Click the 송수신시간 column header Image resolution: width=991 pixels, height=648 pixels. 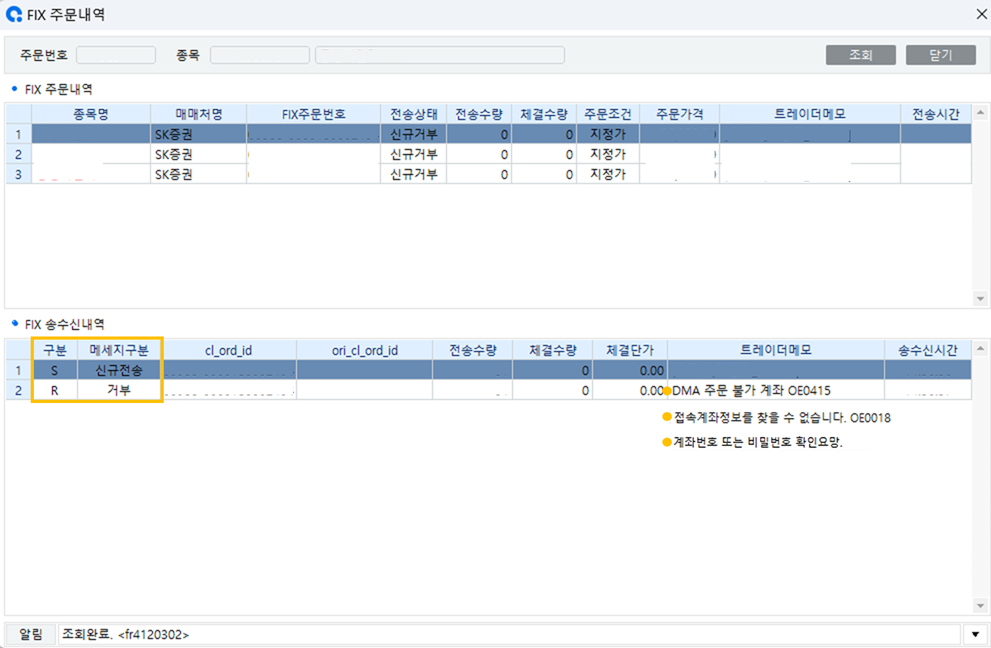(x=928, y=350)
